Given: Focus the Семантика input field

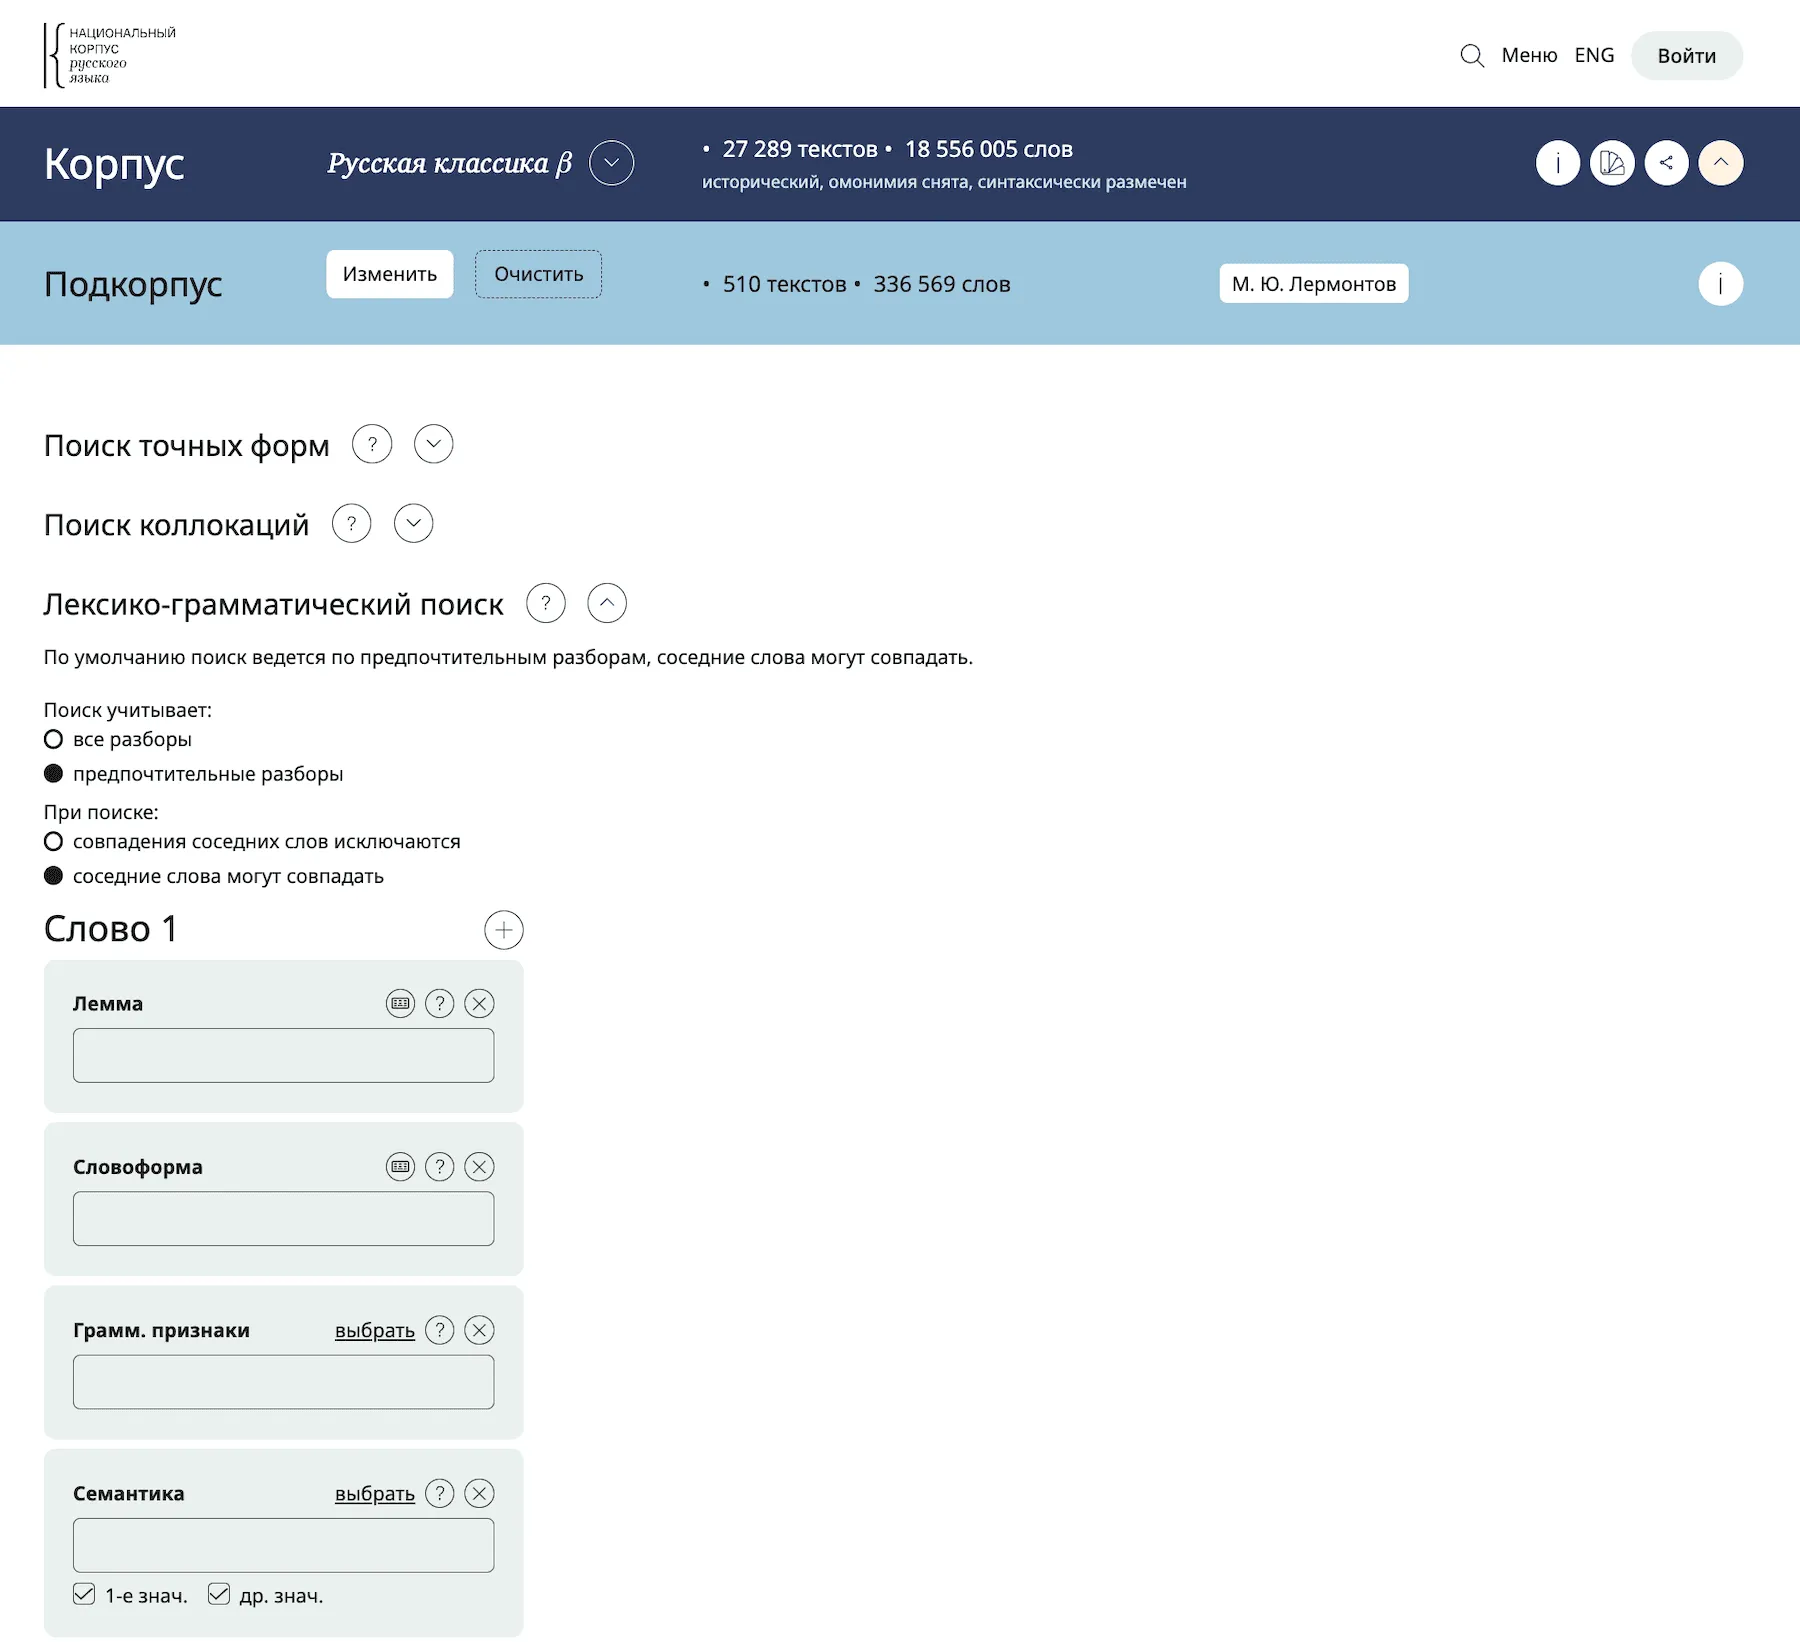Looking at the screenshot, I should point(284,1545).
